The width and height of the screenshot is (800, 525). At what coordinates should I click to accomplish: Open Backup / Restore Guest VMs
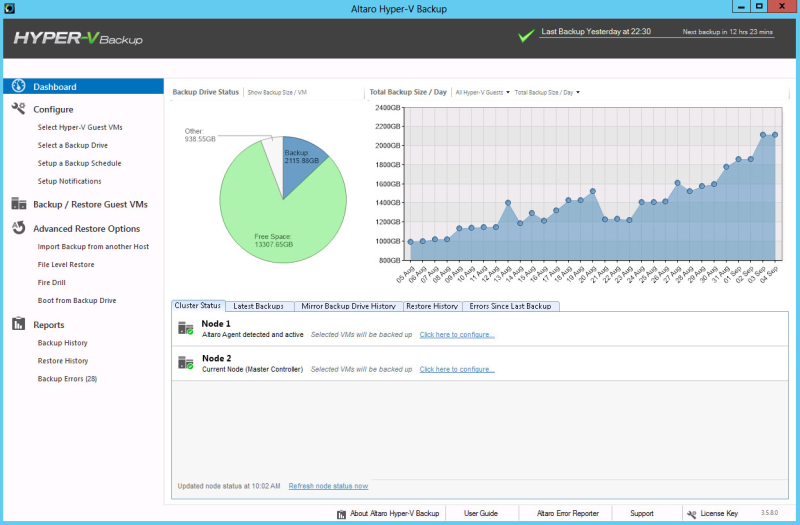pos(90,204)
